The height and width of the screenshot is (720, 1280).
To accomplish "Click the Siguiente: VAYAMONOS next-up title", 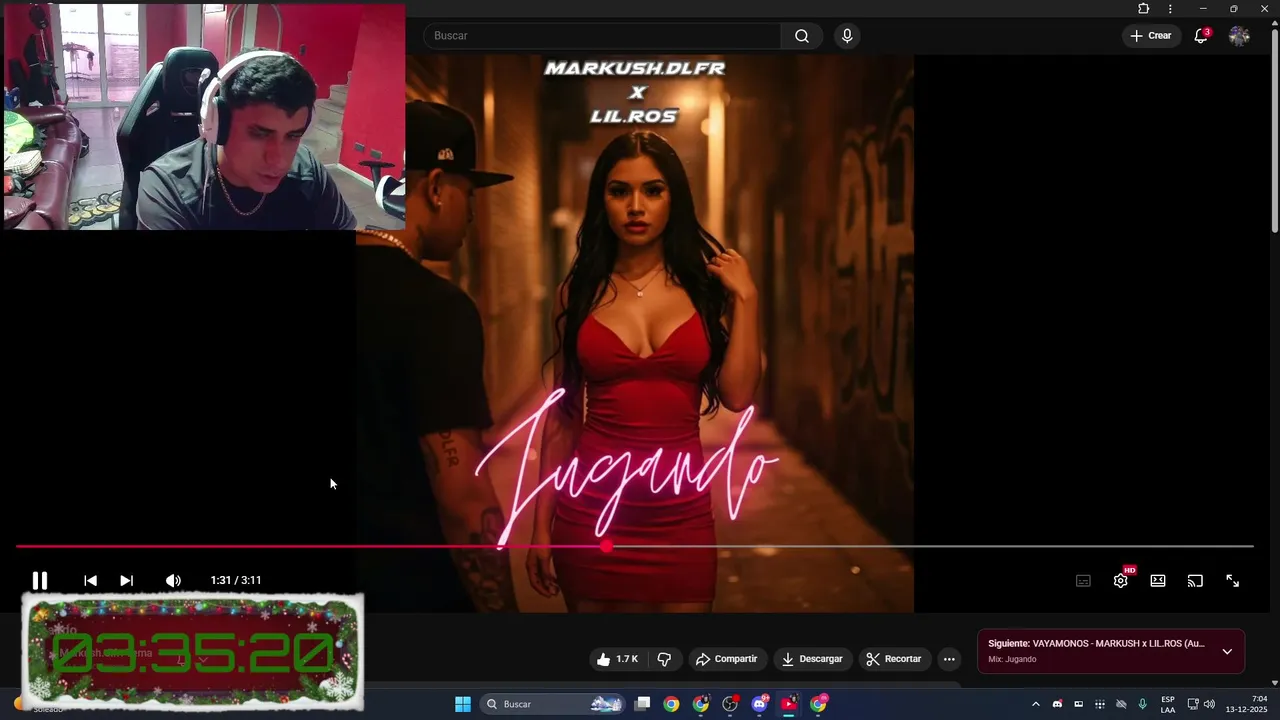I will (x=1096, y=644).
